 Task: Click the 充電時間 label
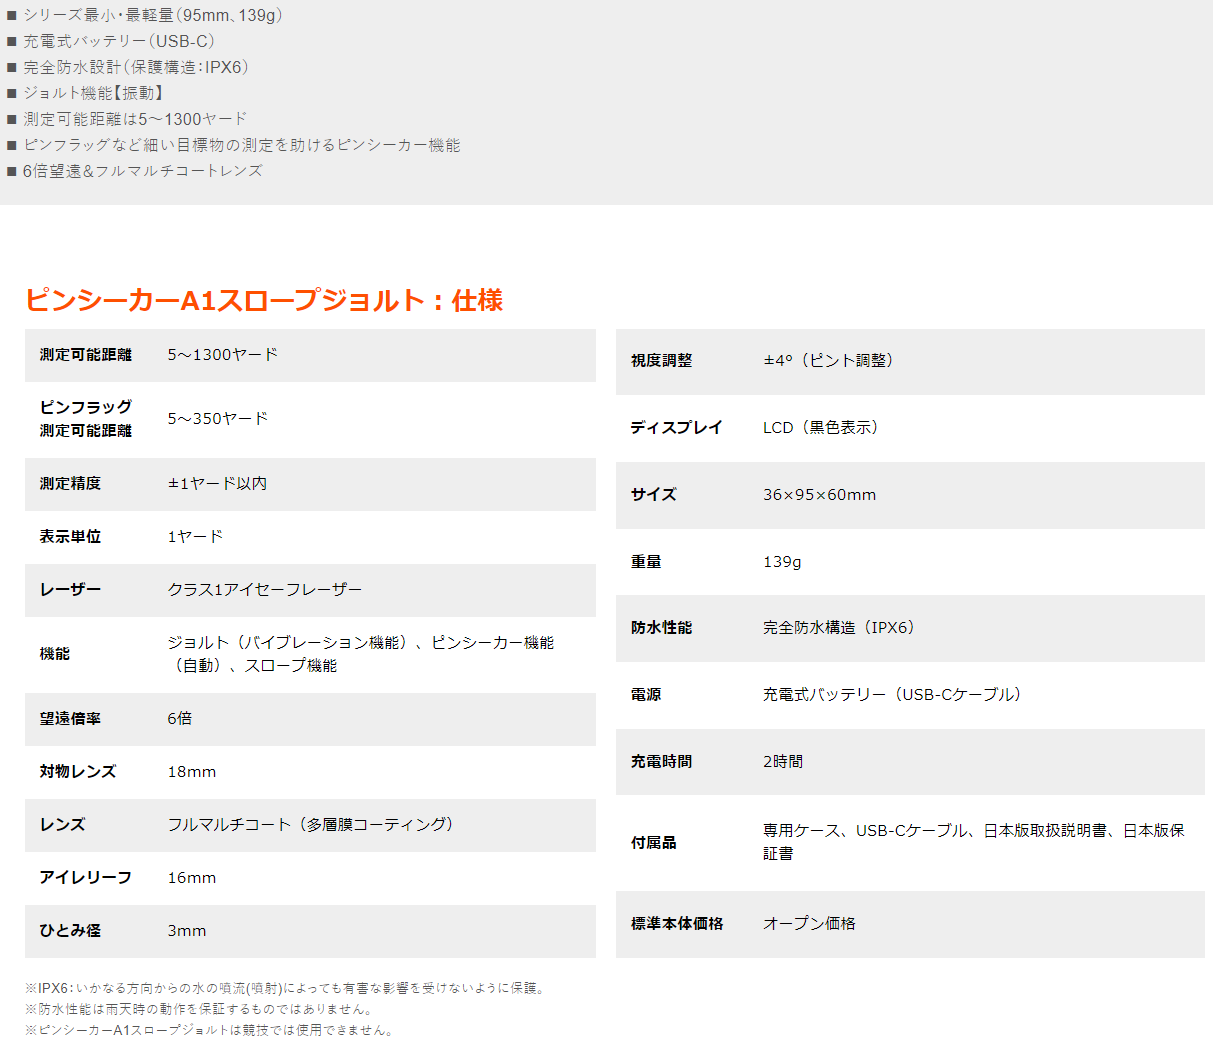coord(661,762)
